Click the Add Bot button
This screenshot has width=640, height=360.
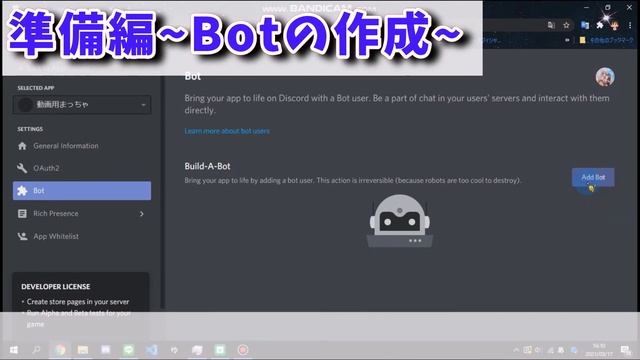(x=593, y=177)
